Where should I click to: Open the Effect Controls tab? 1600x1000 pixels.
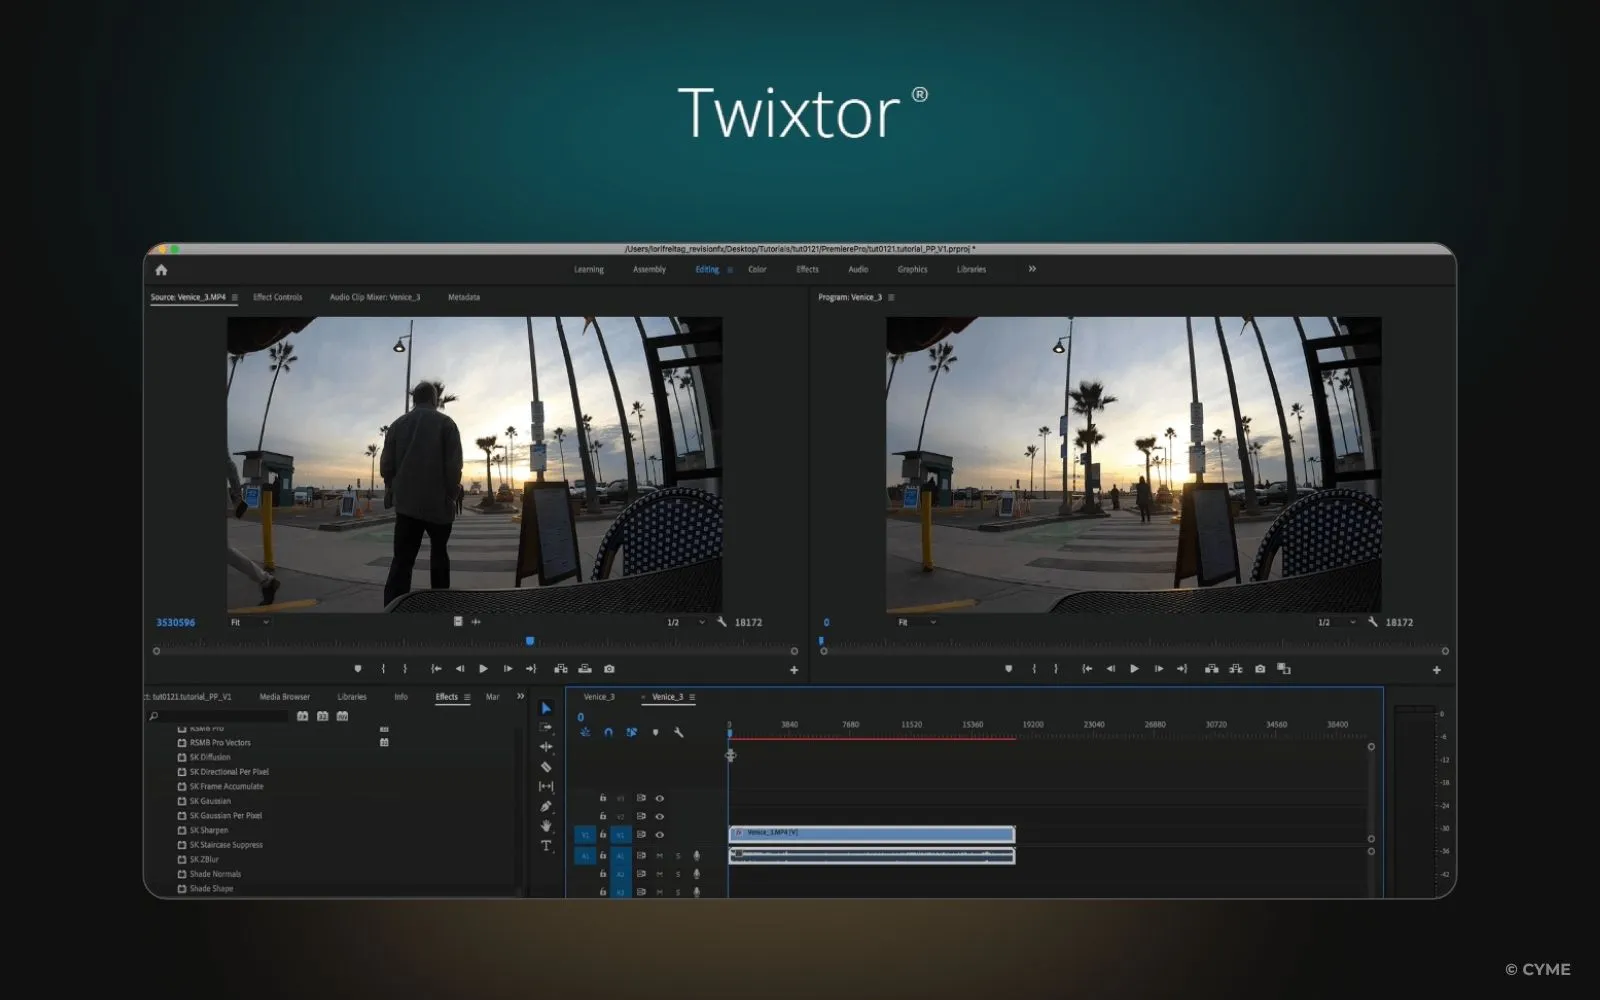pos(278,297)
